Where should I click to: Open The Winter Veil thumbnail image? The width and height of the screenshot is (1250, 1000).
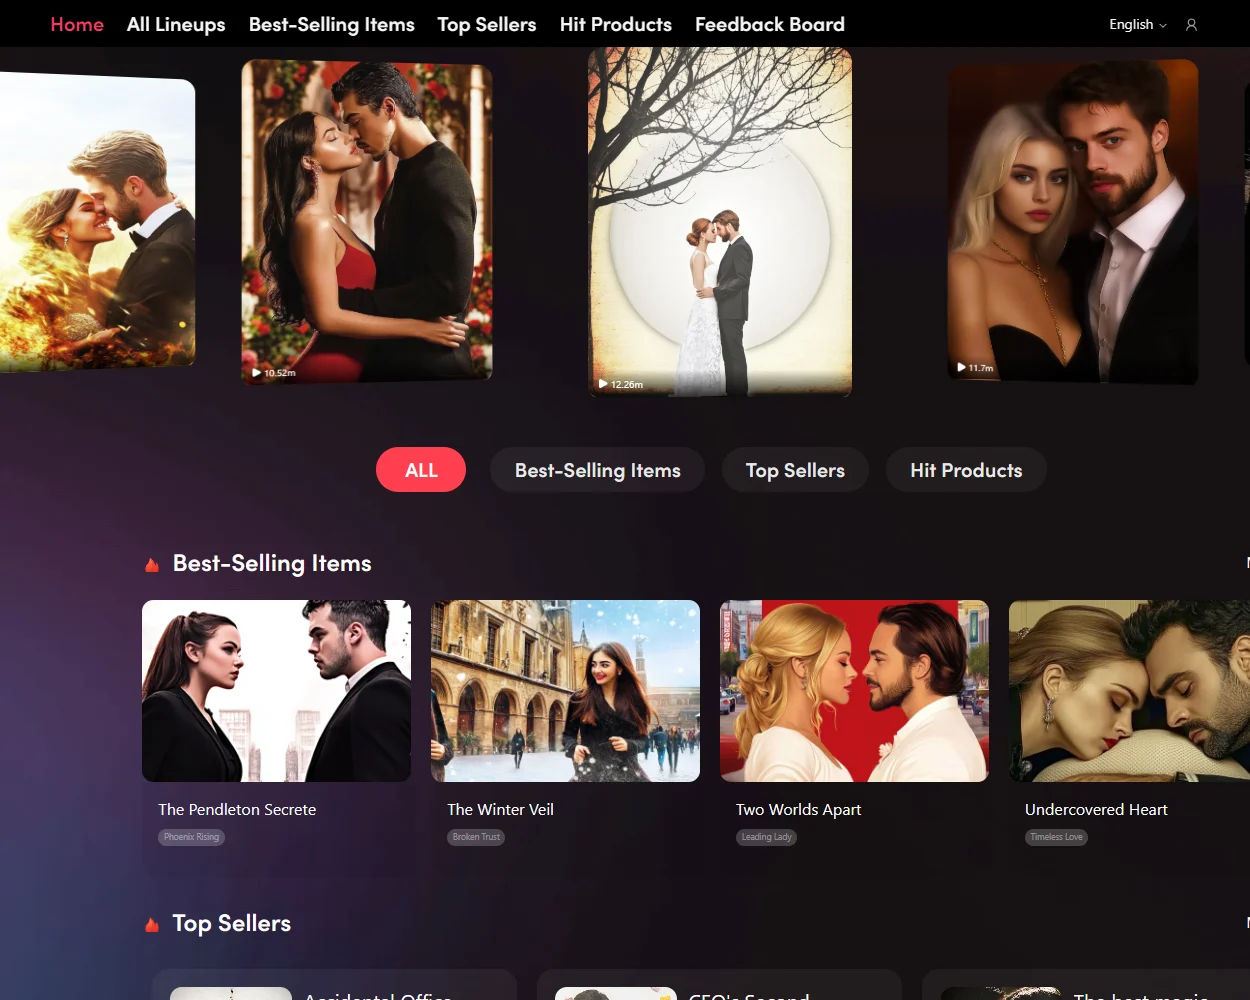(565, 691)
